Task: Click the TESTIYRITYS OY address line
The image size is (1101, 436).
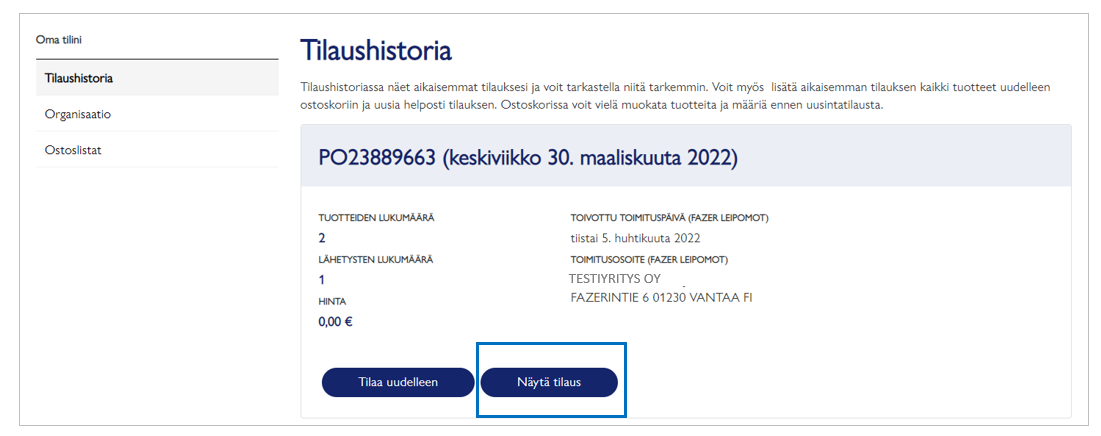Action: (615, 279)
